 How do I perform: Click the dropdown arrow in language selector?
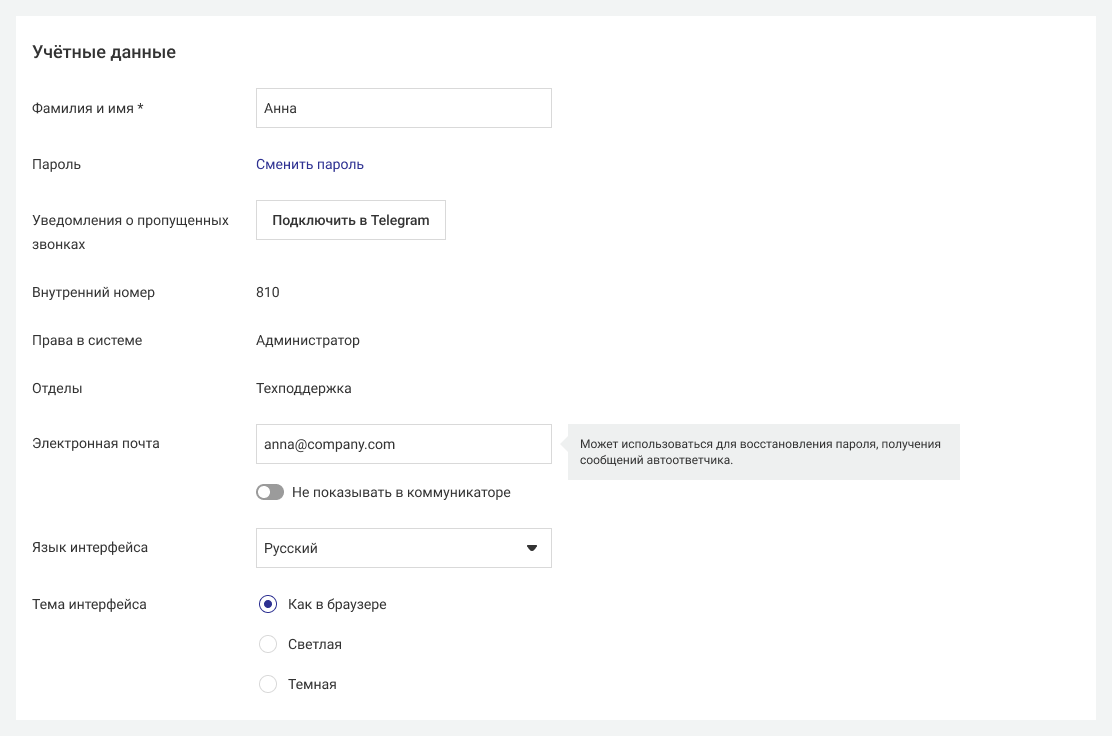click(x=531, y=548)
